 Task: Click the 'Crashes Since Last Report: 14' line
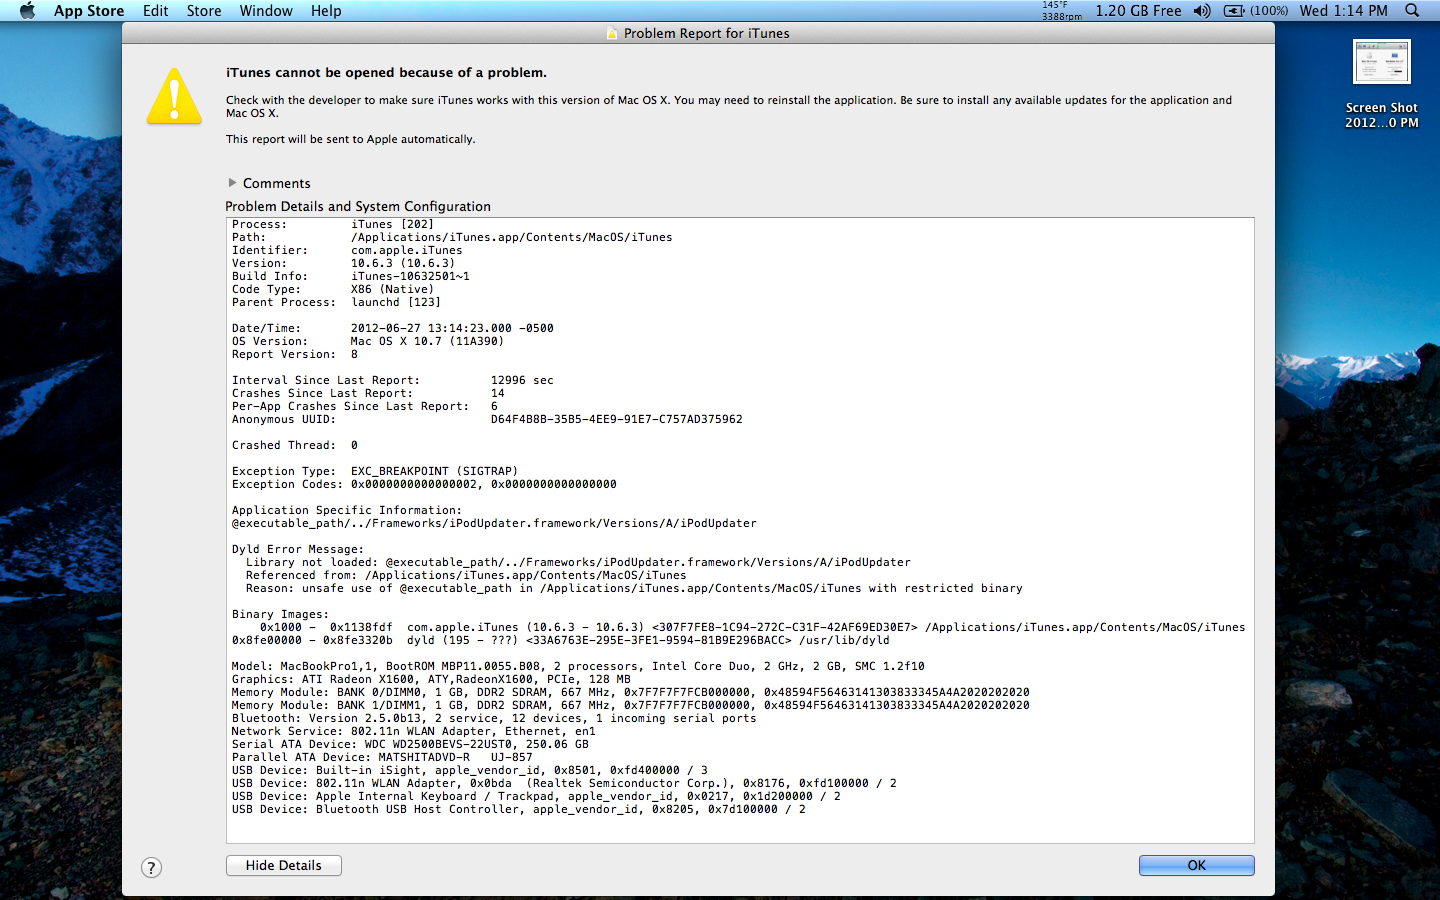coord(368,394)
